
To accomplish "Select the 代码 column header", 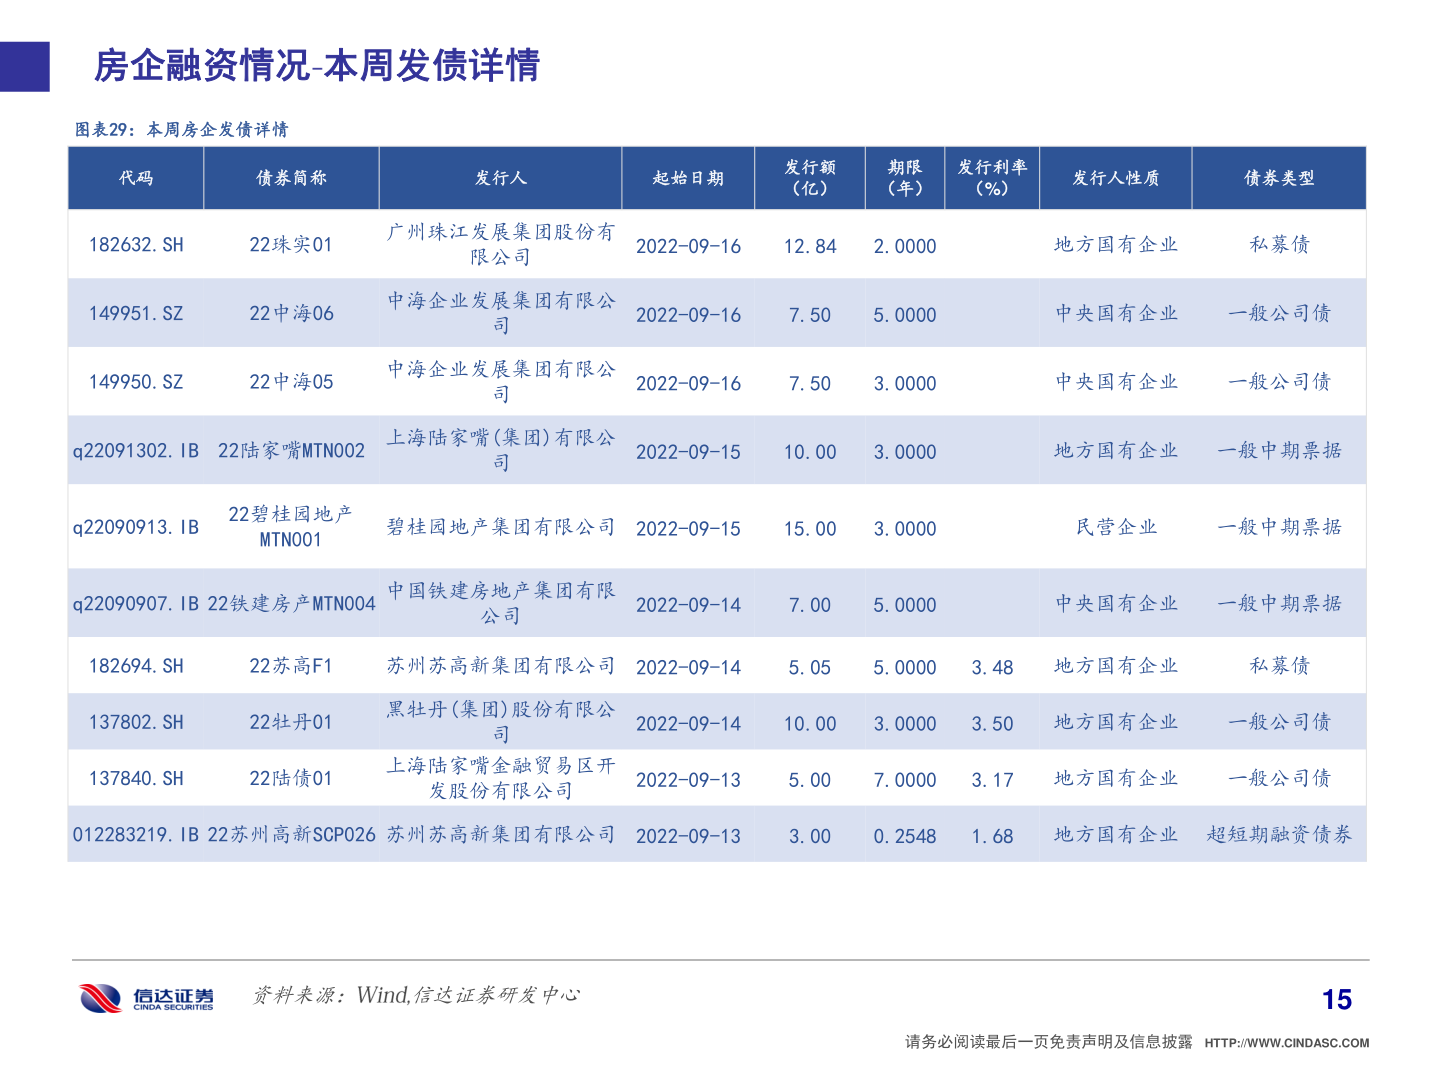I will click(x=136, y=178).
